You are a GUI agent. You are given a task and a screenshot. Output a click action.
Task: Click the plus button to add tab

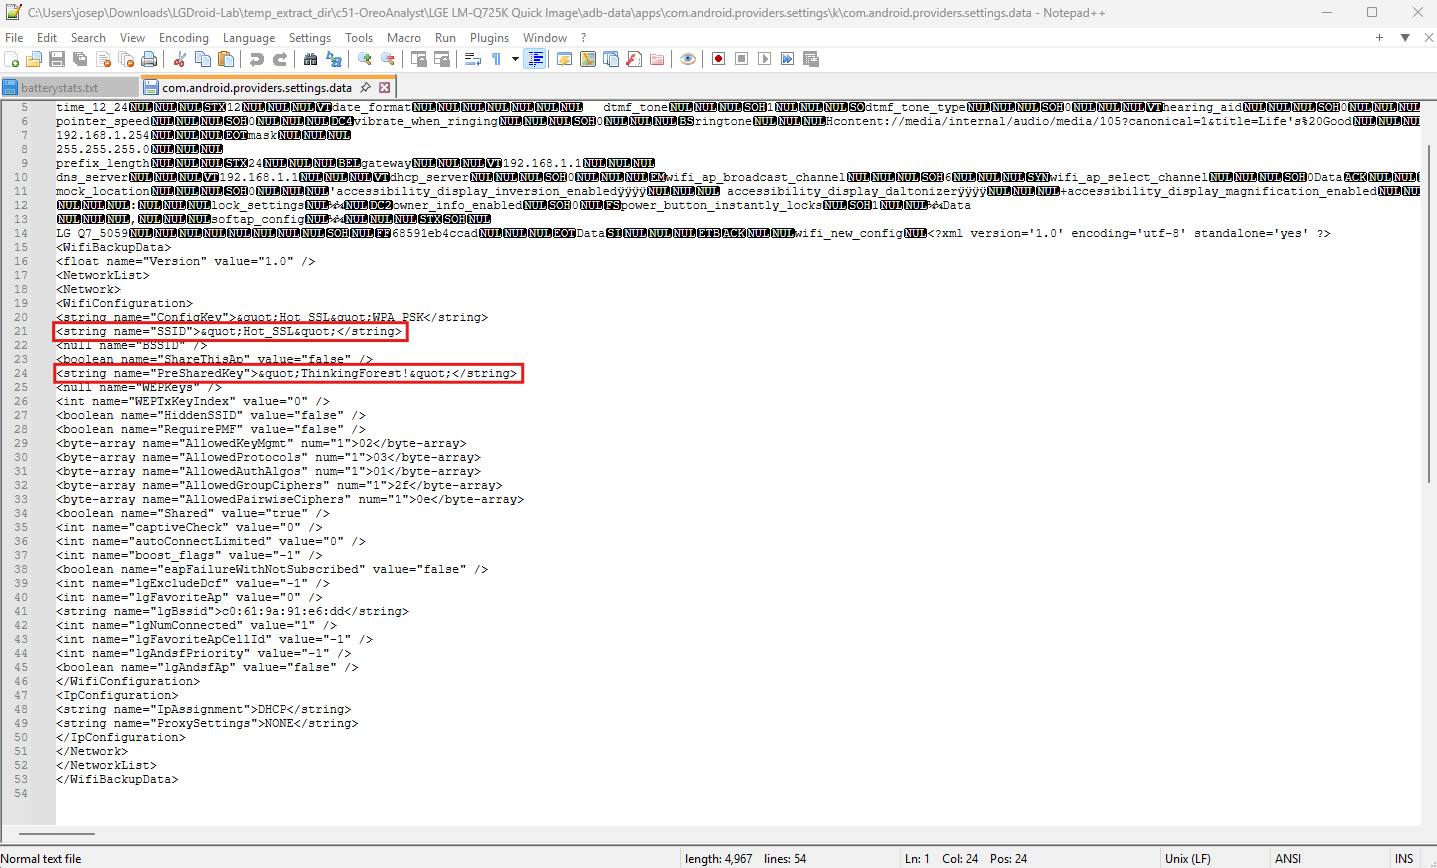1379,37
